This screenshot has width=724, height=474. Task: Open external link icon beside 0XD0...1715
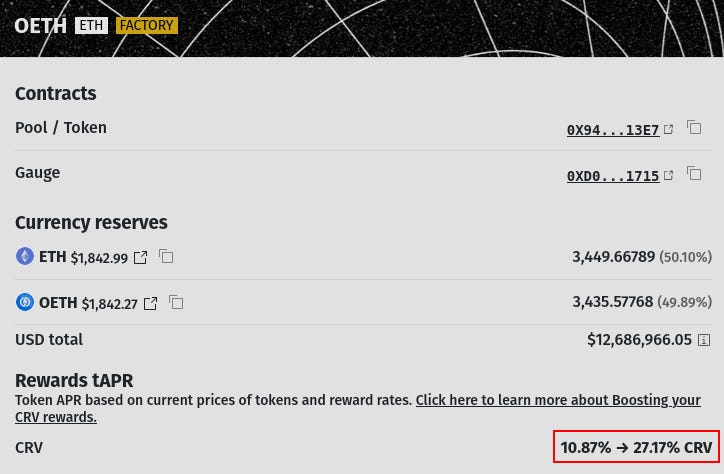669,175
